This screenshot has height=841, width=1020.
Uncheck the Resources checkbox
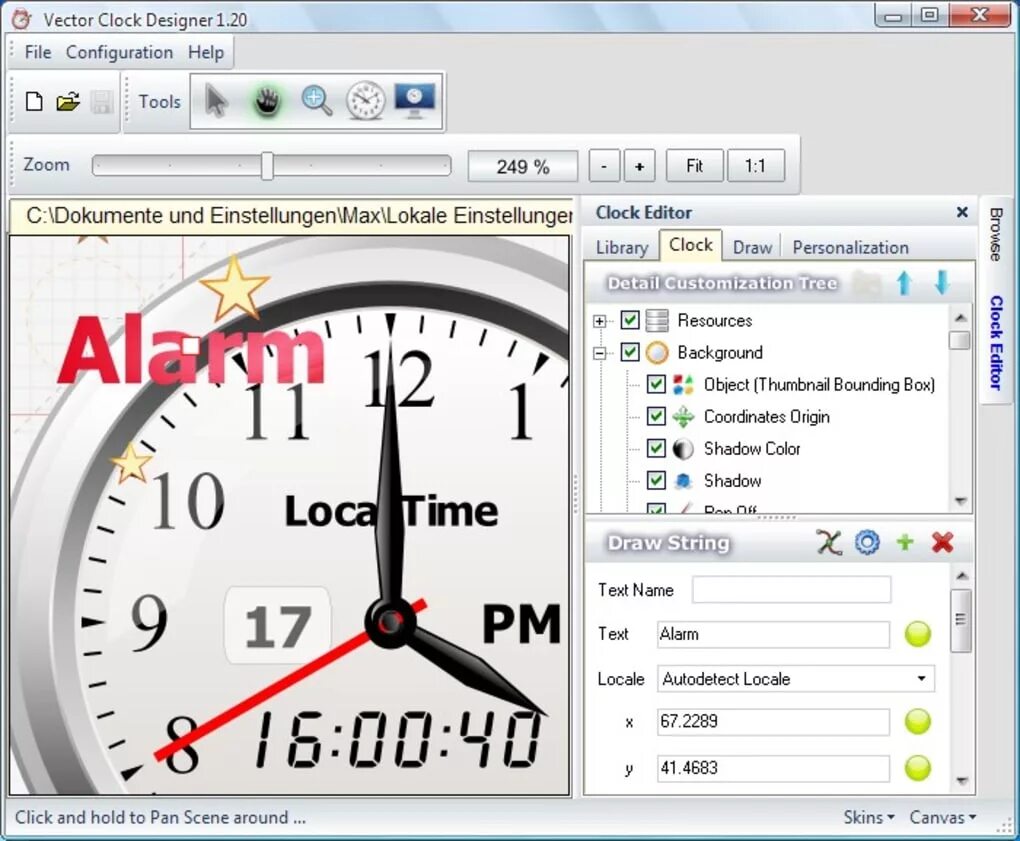(x=630, y=320)
